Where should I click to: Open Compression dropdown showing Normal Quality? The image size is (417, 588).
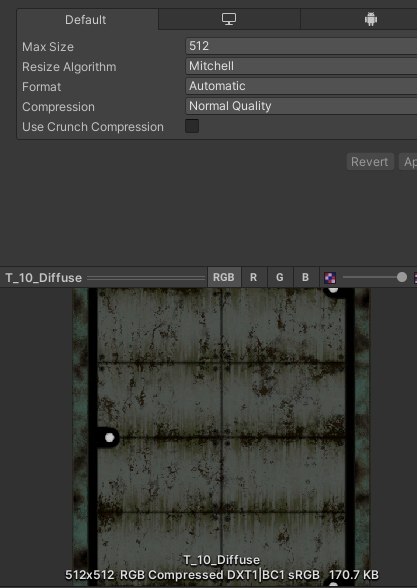pos(301,106)
